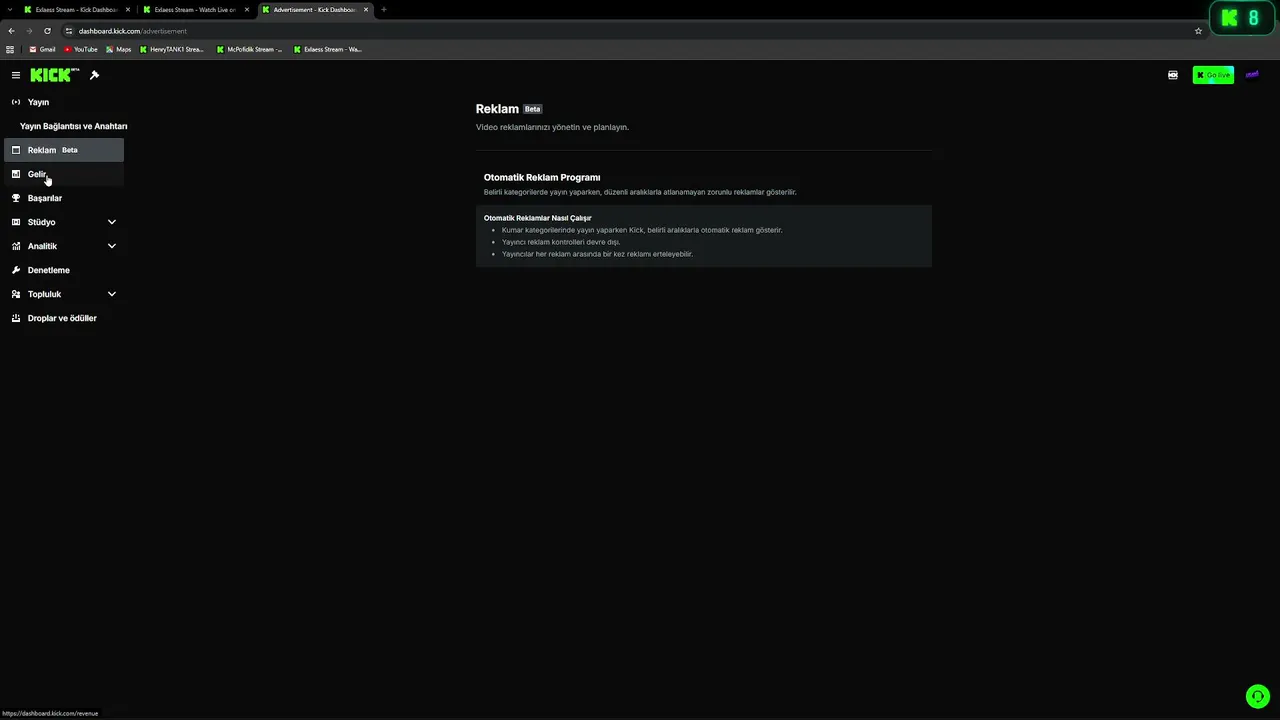1280x720 pixels.
Task: Close the Advertisement Kick Dashboard tab
Action: pyautogui.click(x=366, y=10)
